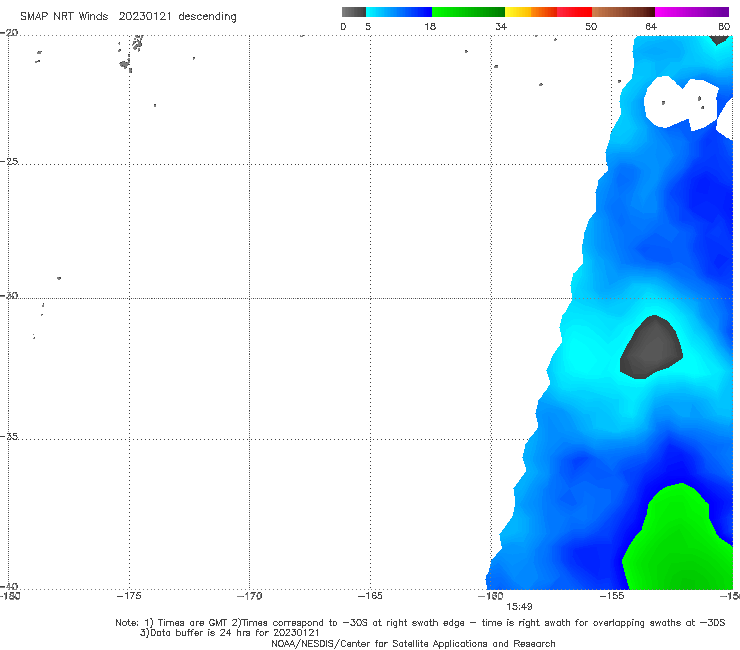Click the green segment of the wind color bar
The width and height of the screenshot is (740, 650).
coord(468,12)
